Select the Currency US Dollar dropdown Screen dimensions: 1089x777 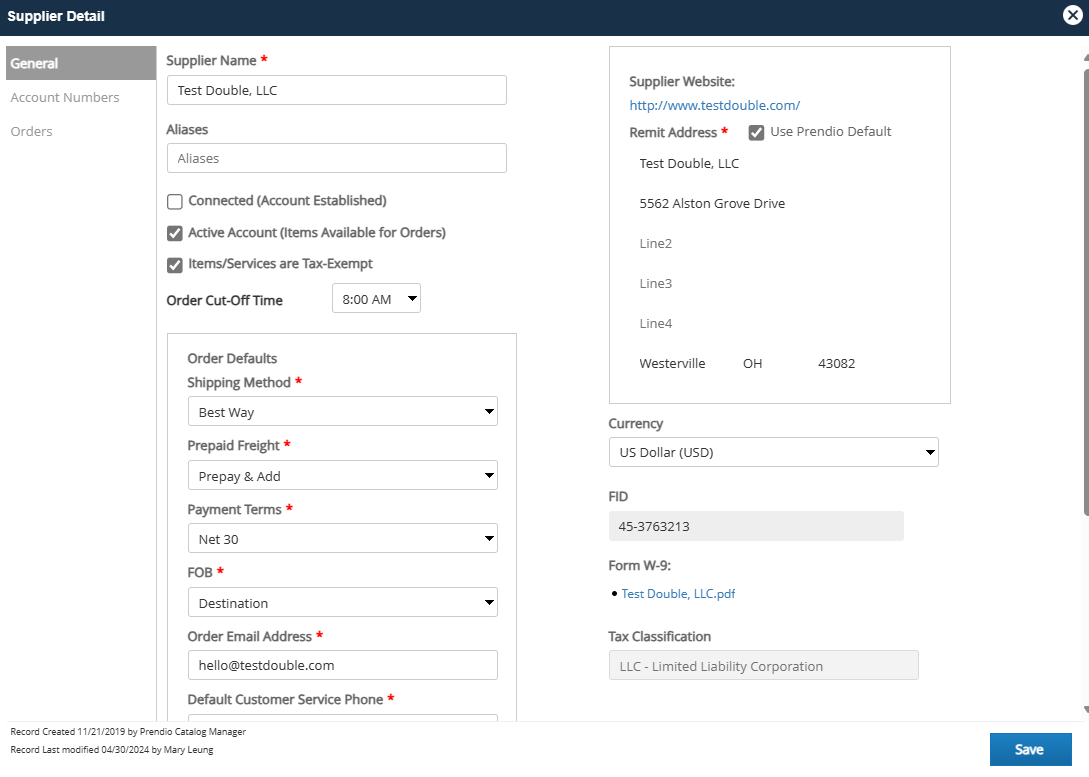pyautogui.click(x=773, y=452)
